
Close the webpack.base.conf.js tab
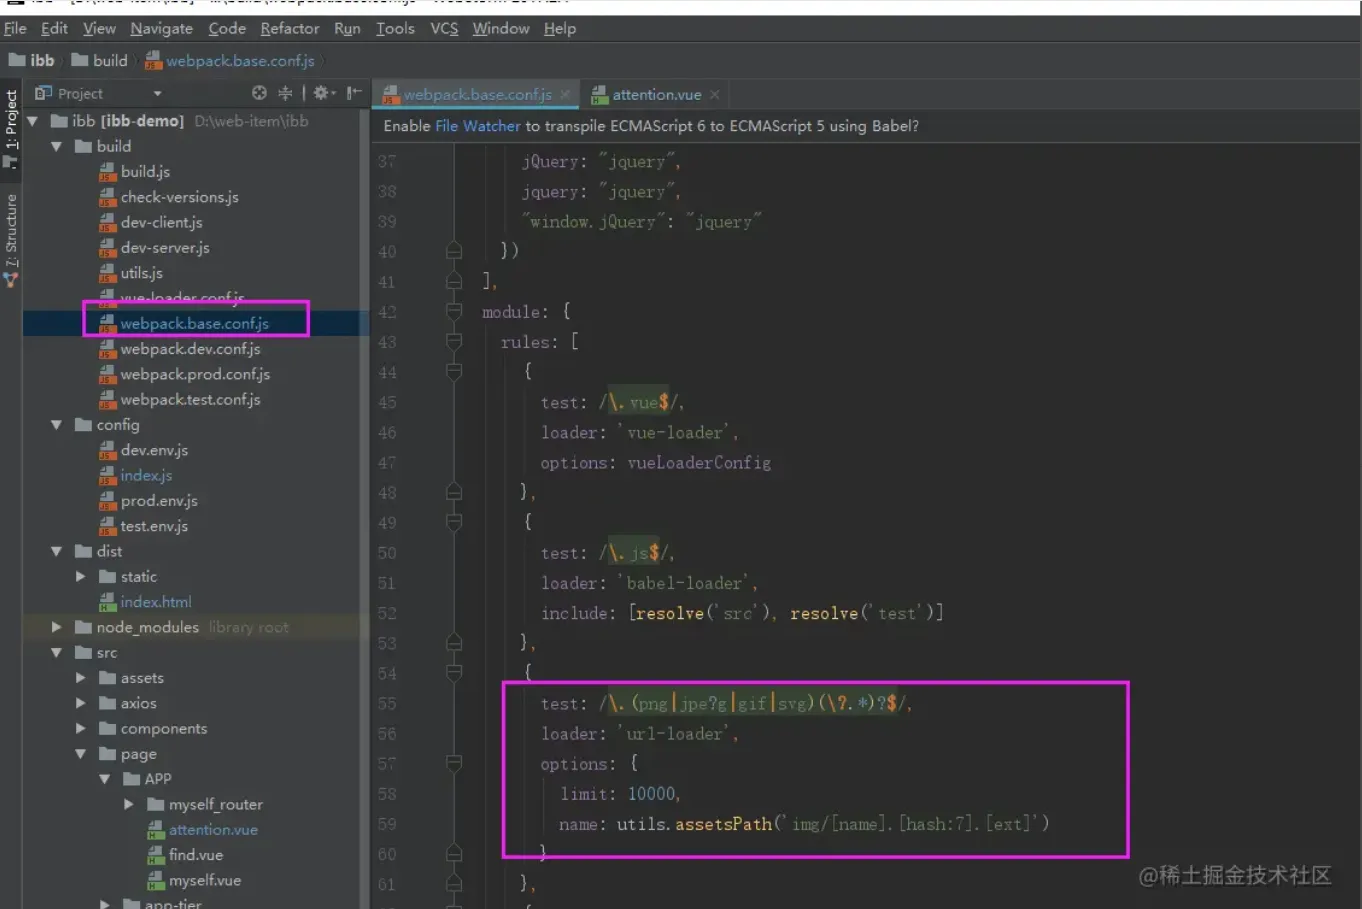pos(565,95)
